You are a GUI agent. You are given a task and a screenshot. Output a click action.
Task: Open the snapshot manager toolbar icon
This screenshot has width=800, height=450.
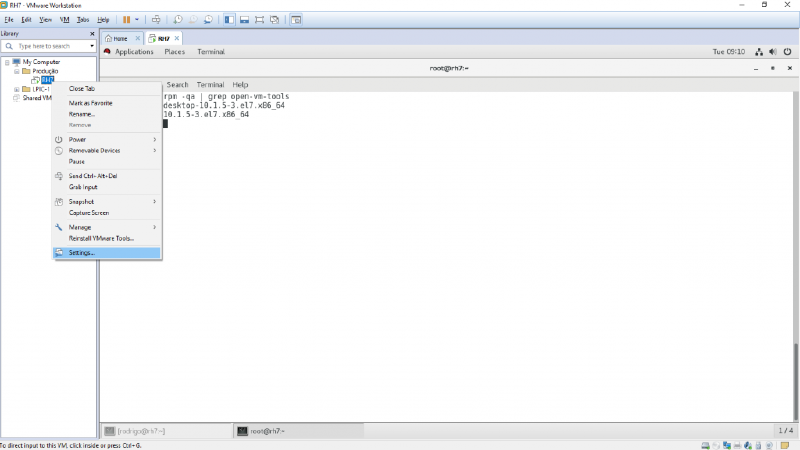(x=208, y=19)
